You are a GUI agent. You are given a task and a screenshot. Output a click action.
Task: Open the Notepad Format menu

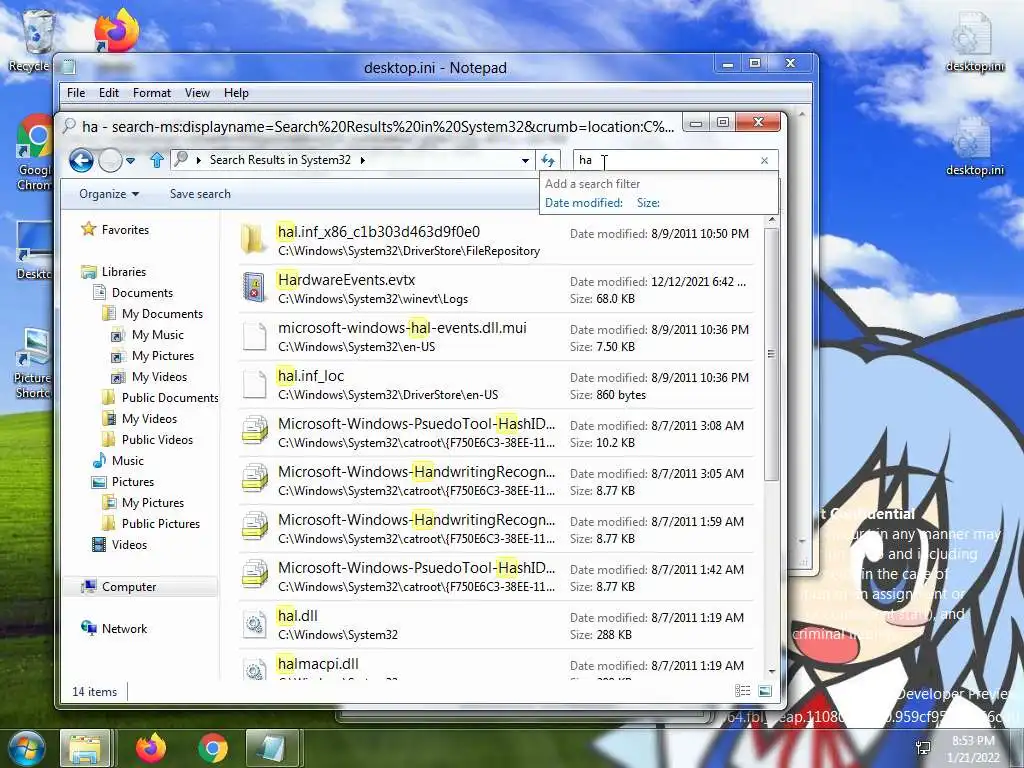(152, 93)
